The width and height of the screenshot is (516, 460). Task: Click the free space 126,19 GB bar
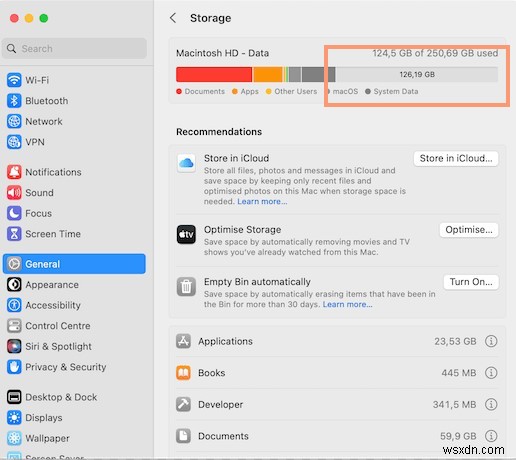(417, 74)
